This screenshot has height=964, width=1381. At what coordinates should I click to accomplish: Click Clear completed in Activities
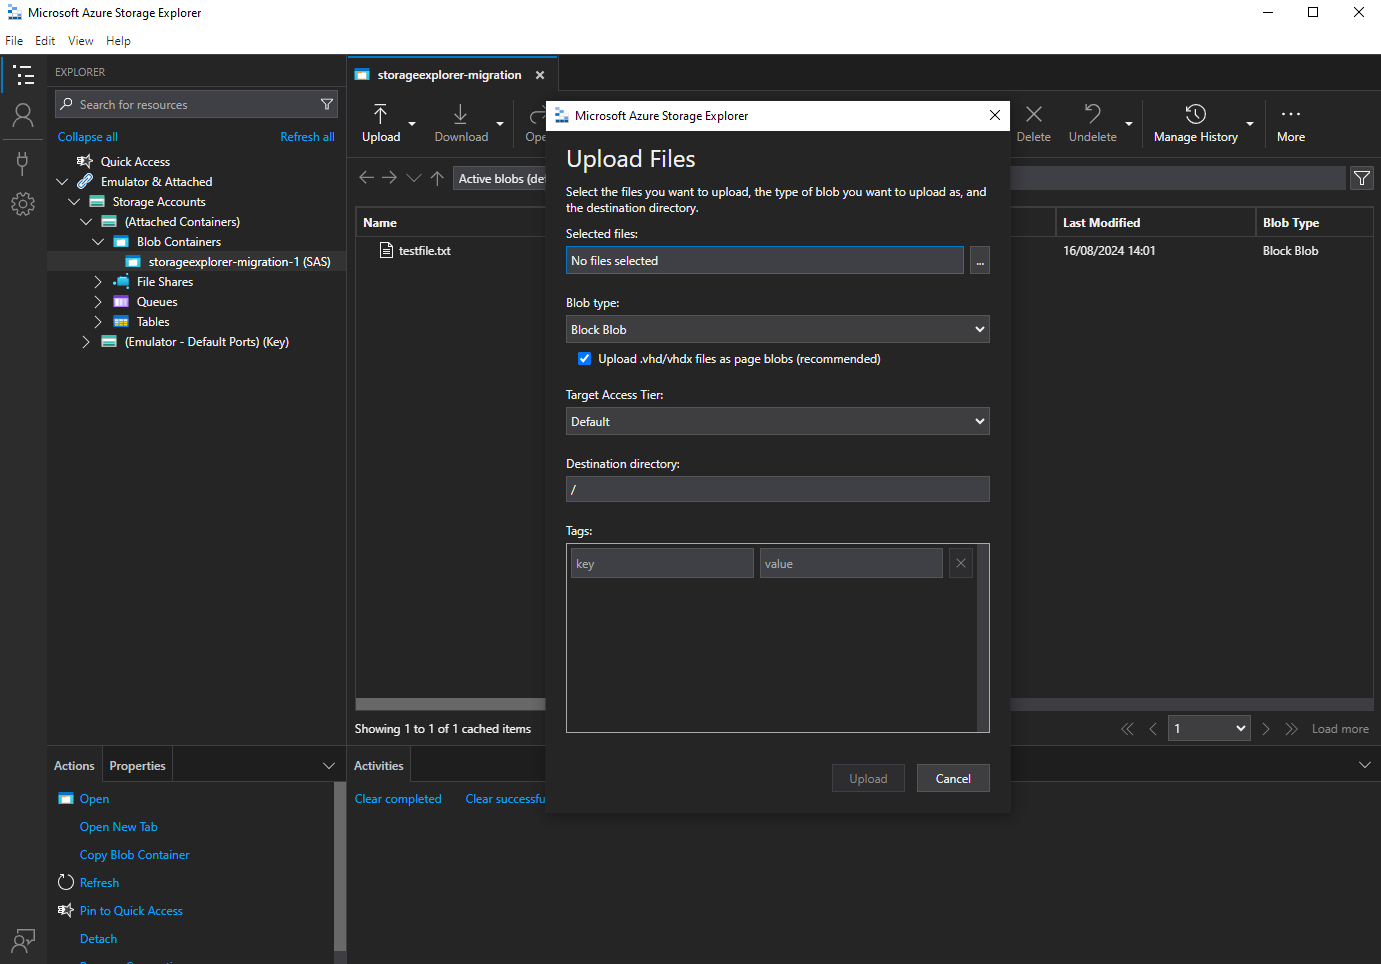coord(398,799)
